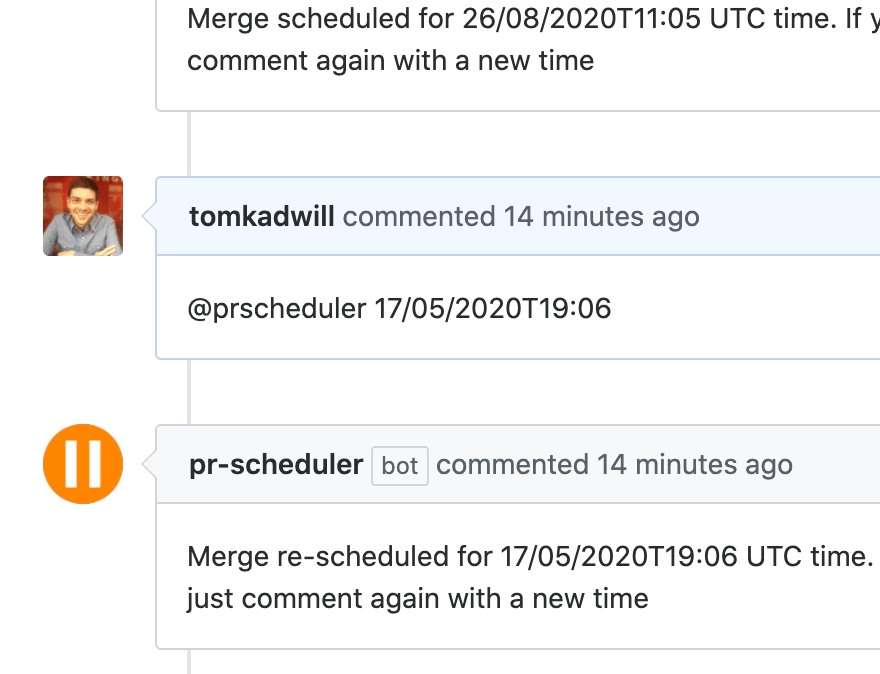Click 'comment again with a new time' in the top comment
The image size is (880, 674).
[391, 61]
